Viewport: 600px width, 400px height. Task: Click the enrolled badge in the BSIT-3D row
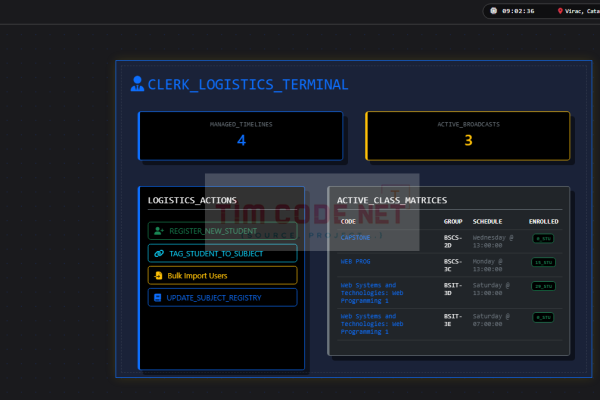pyautogui.click(x=543, y=286)
